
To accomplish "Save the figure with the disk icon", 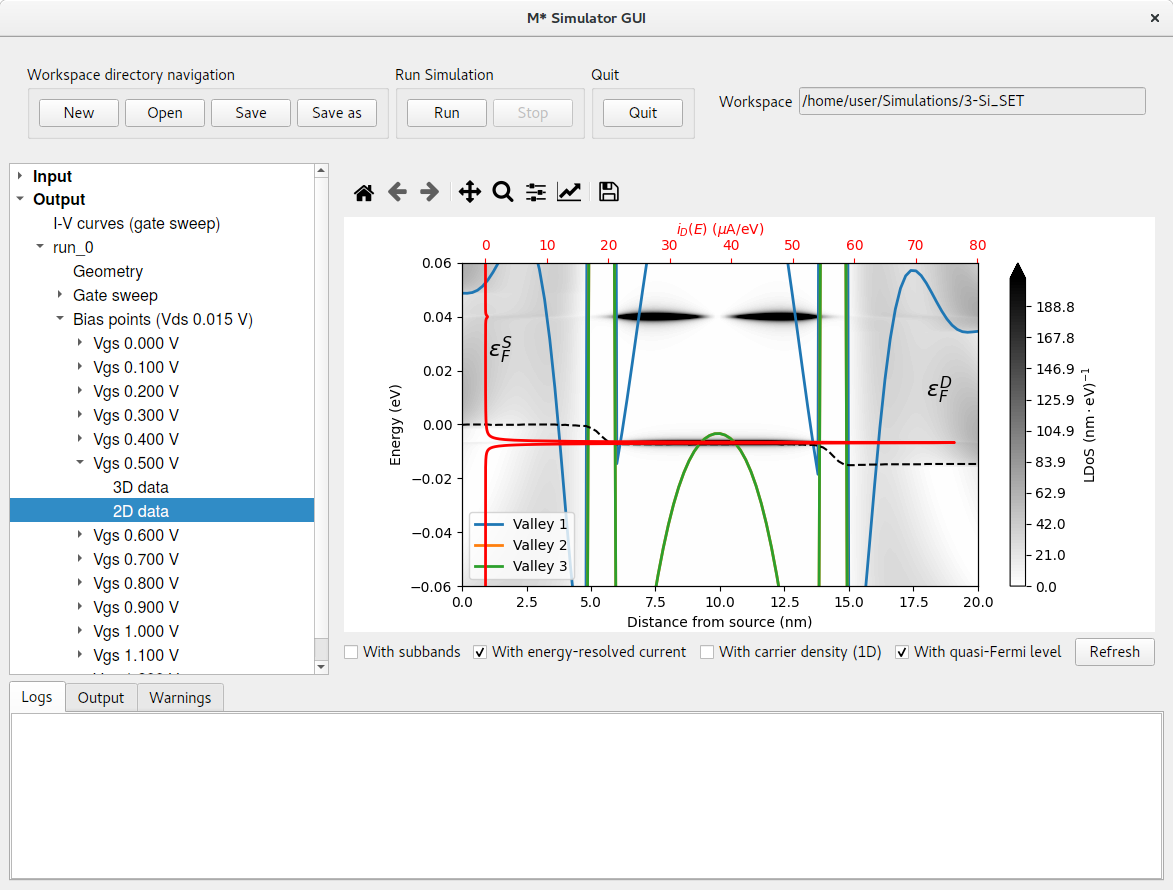I will [608, 191].
